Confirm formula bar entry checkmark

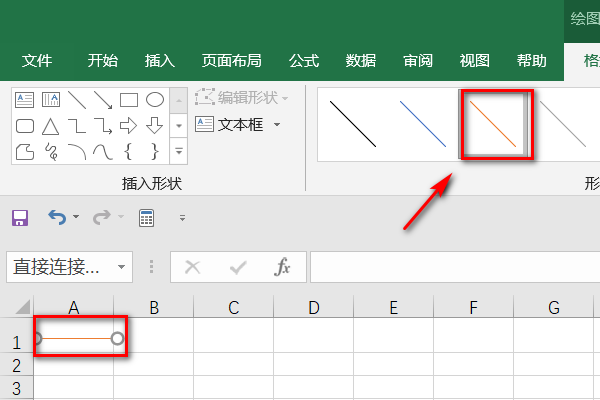pyautogui.click(x=238, y=267)
